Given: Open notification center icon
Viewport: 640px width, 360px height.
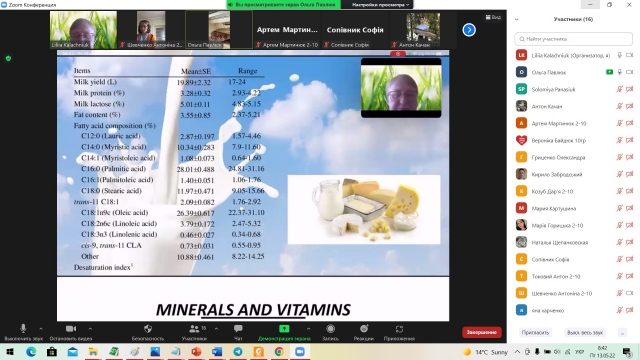Looking at the screenshot, I should (x=627, y=352).
